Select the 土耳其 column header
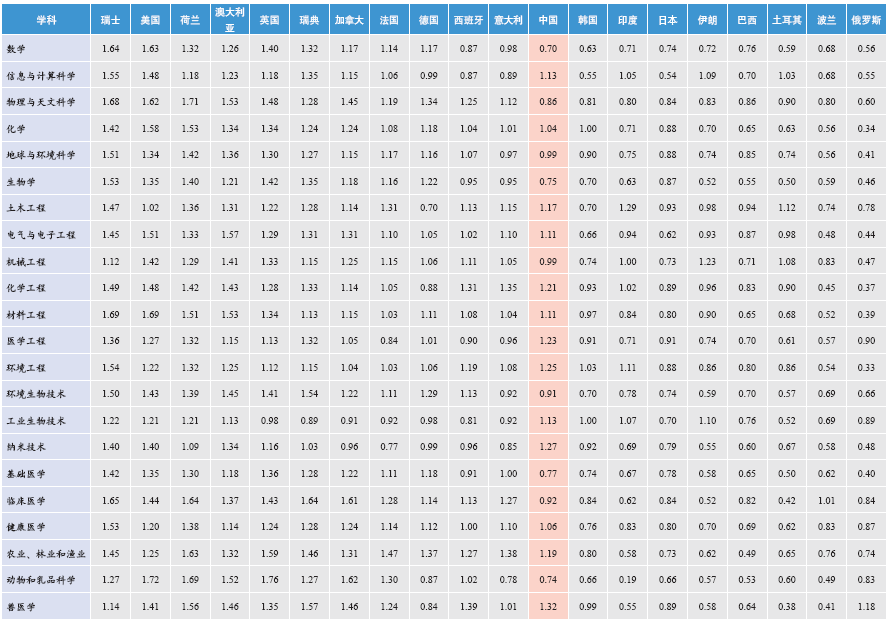The image size is (890, 624). point(787,20)
